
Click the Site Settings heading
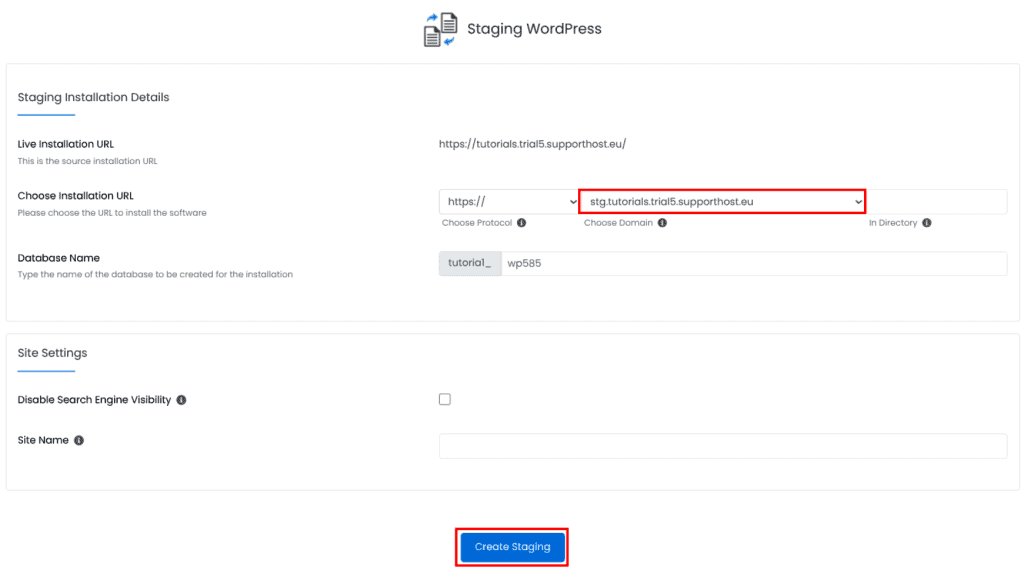tap(52, 353)
